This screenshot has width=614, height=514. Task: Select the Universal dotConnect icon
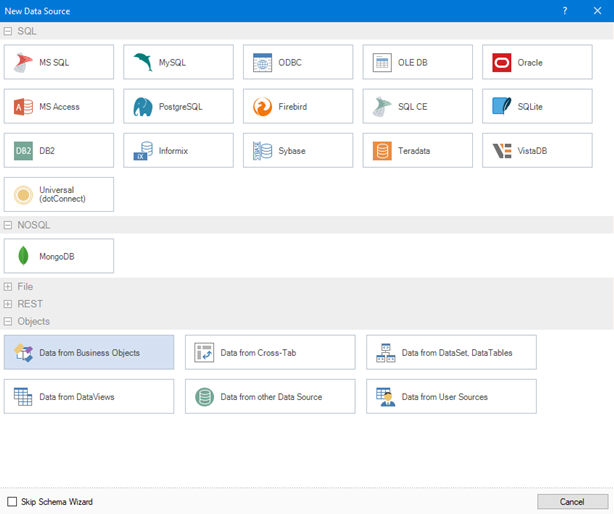point(23,195)
